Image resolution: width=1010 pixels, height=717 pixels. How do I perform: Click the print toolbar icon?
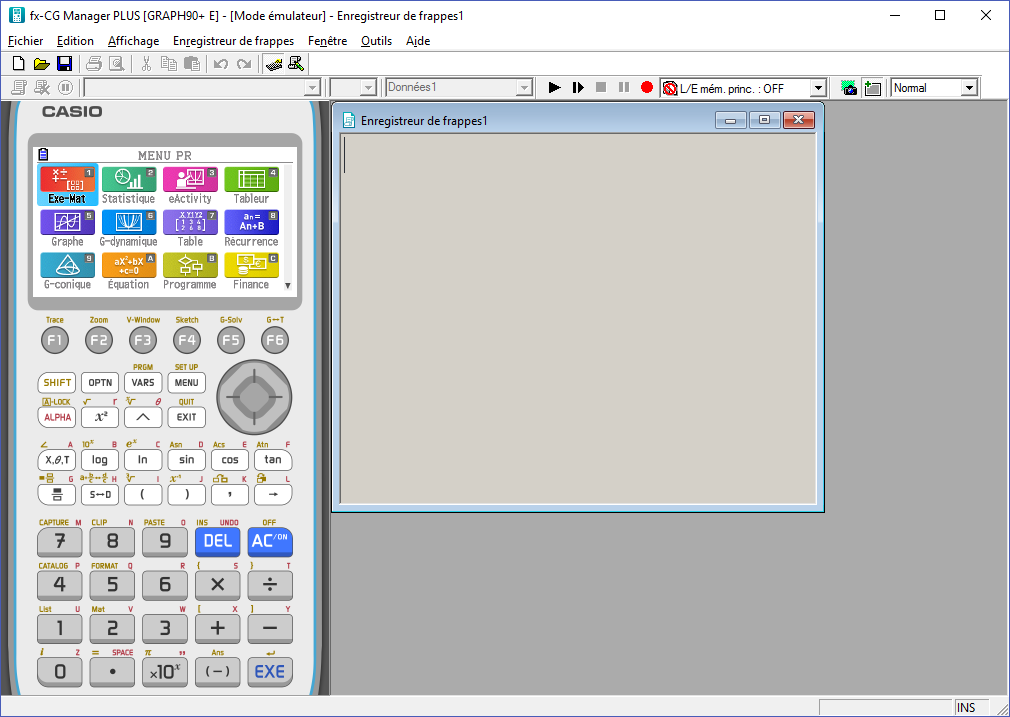(94, 64)
